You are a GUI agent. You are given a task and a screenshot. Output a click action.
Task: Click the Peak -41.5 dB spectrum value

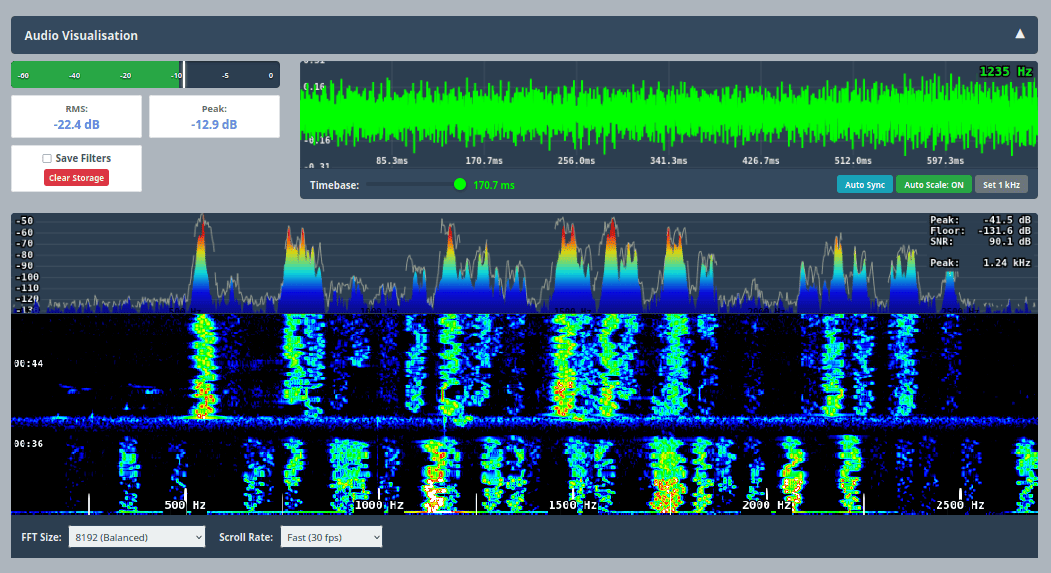tap(1007, 220)
